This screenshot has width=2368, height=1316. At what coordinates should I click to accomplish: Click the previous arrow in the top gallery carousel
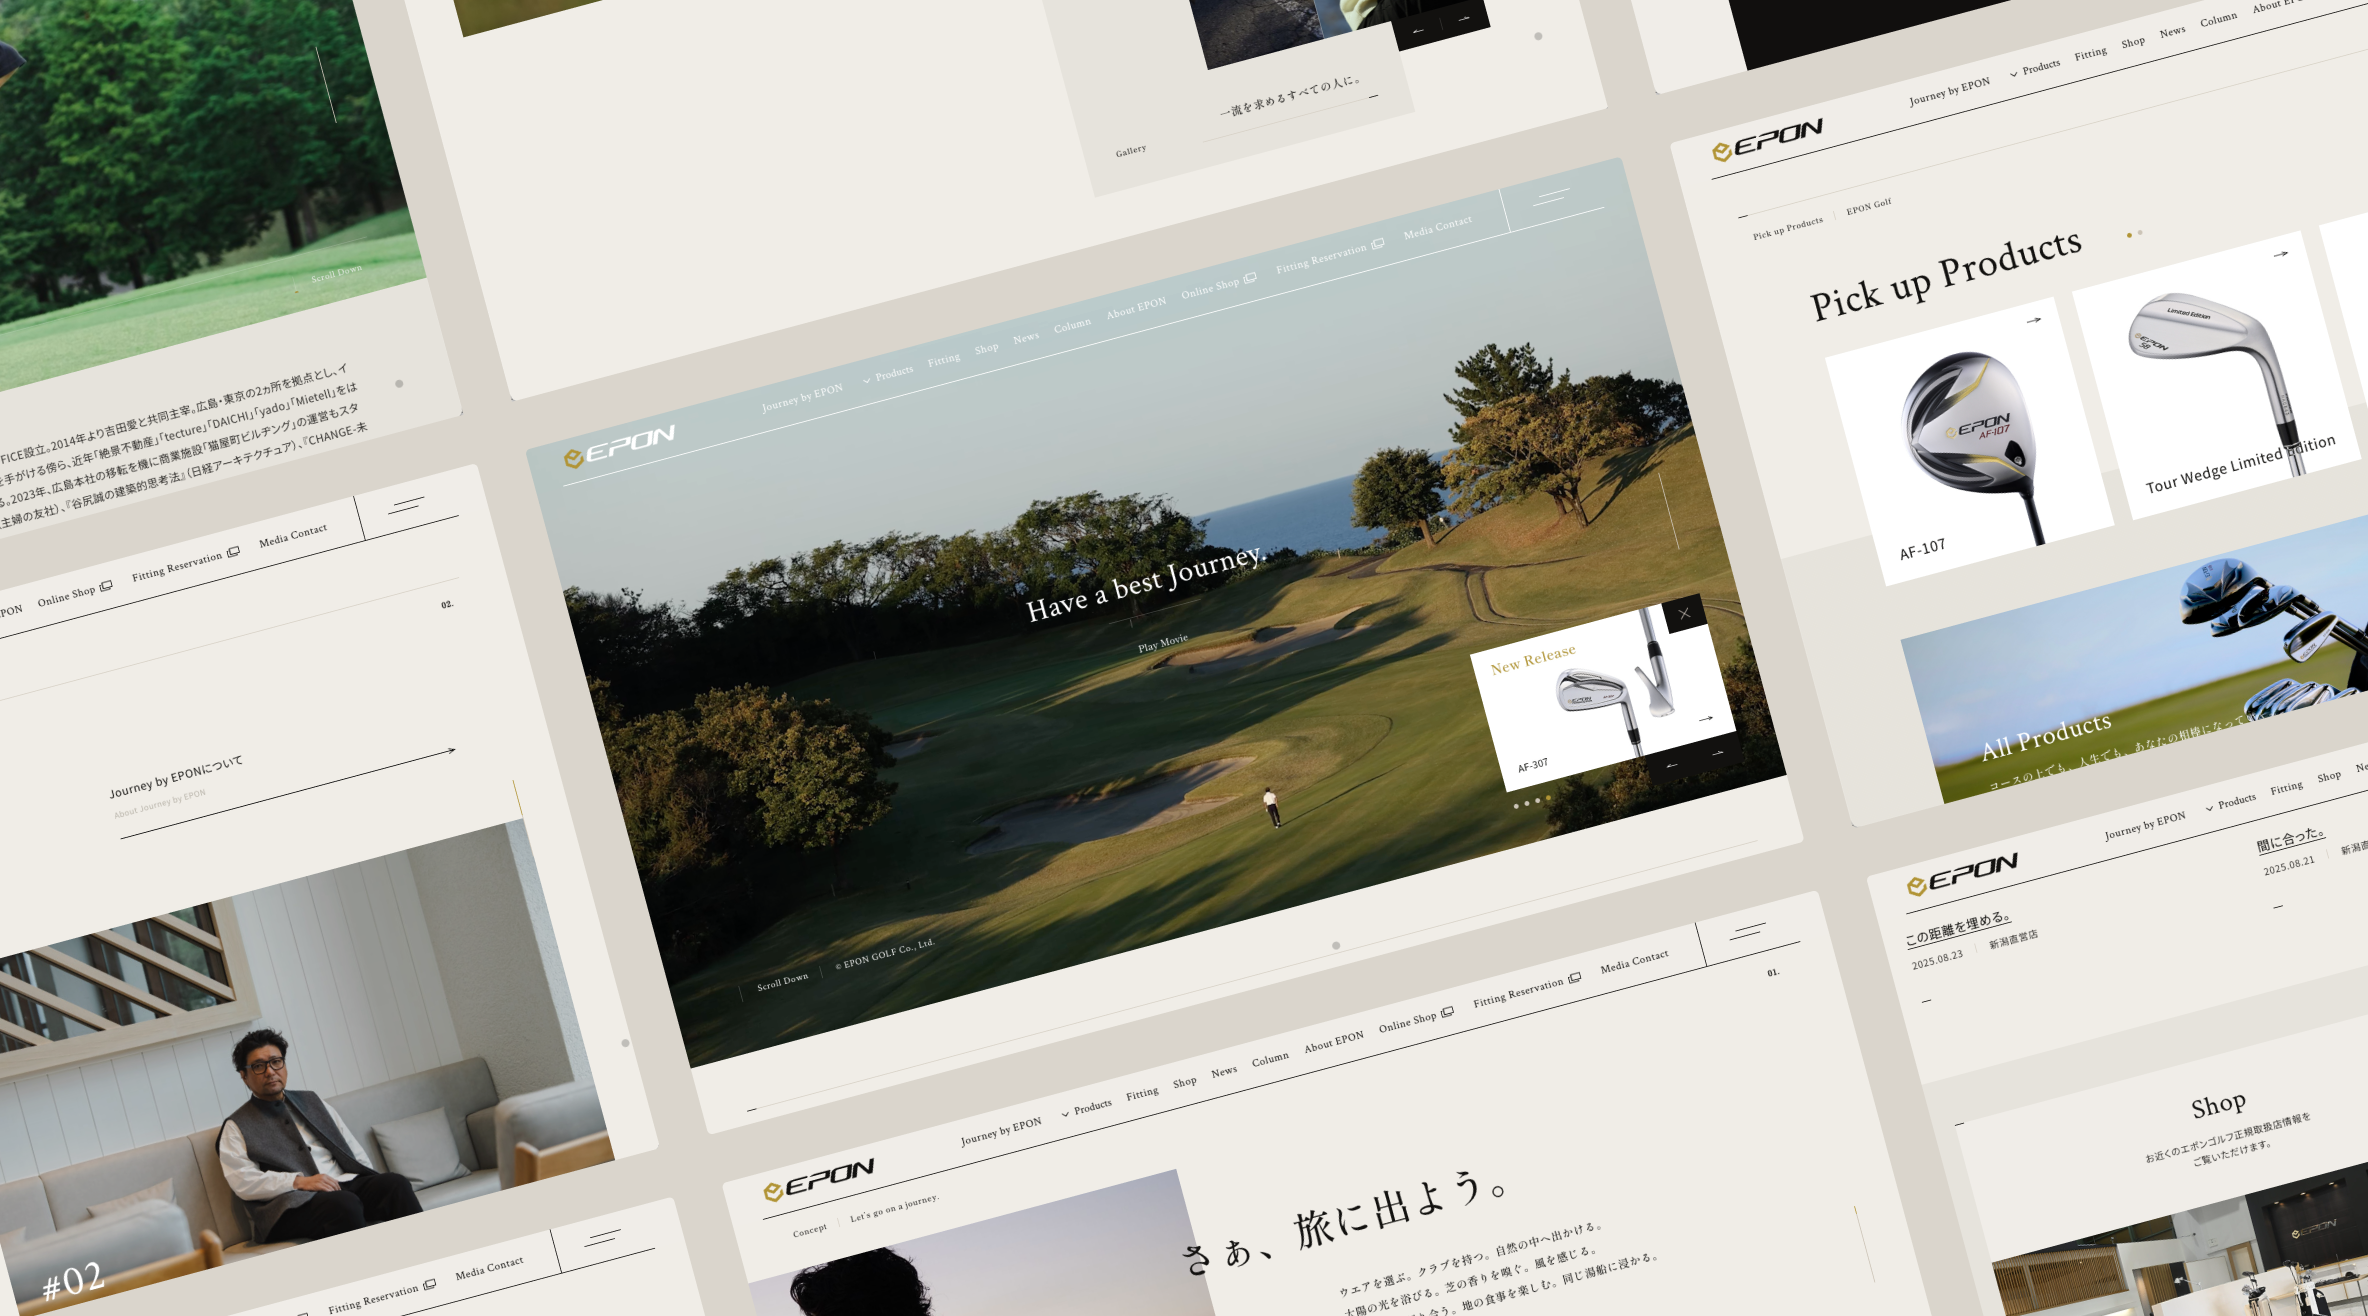pos(1418,31)
